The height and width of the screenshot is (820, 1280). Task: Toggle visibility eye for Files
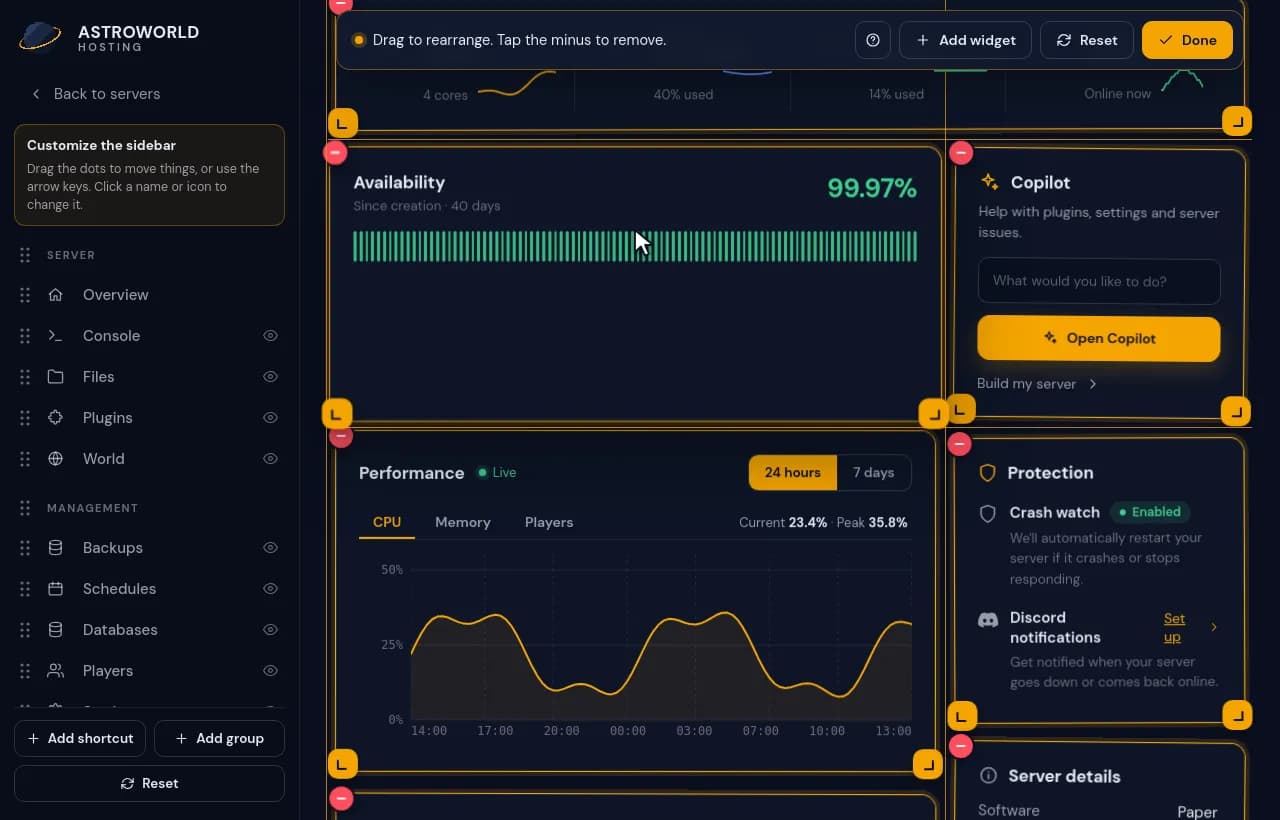[x=270, y=377]
